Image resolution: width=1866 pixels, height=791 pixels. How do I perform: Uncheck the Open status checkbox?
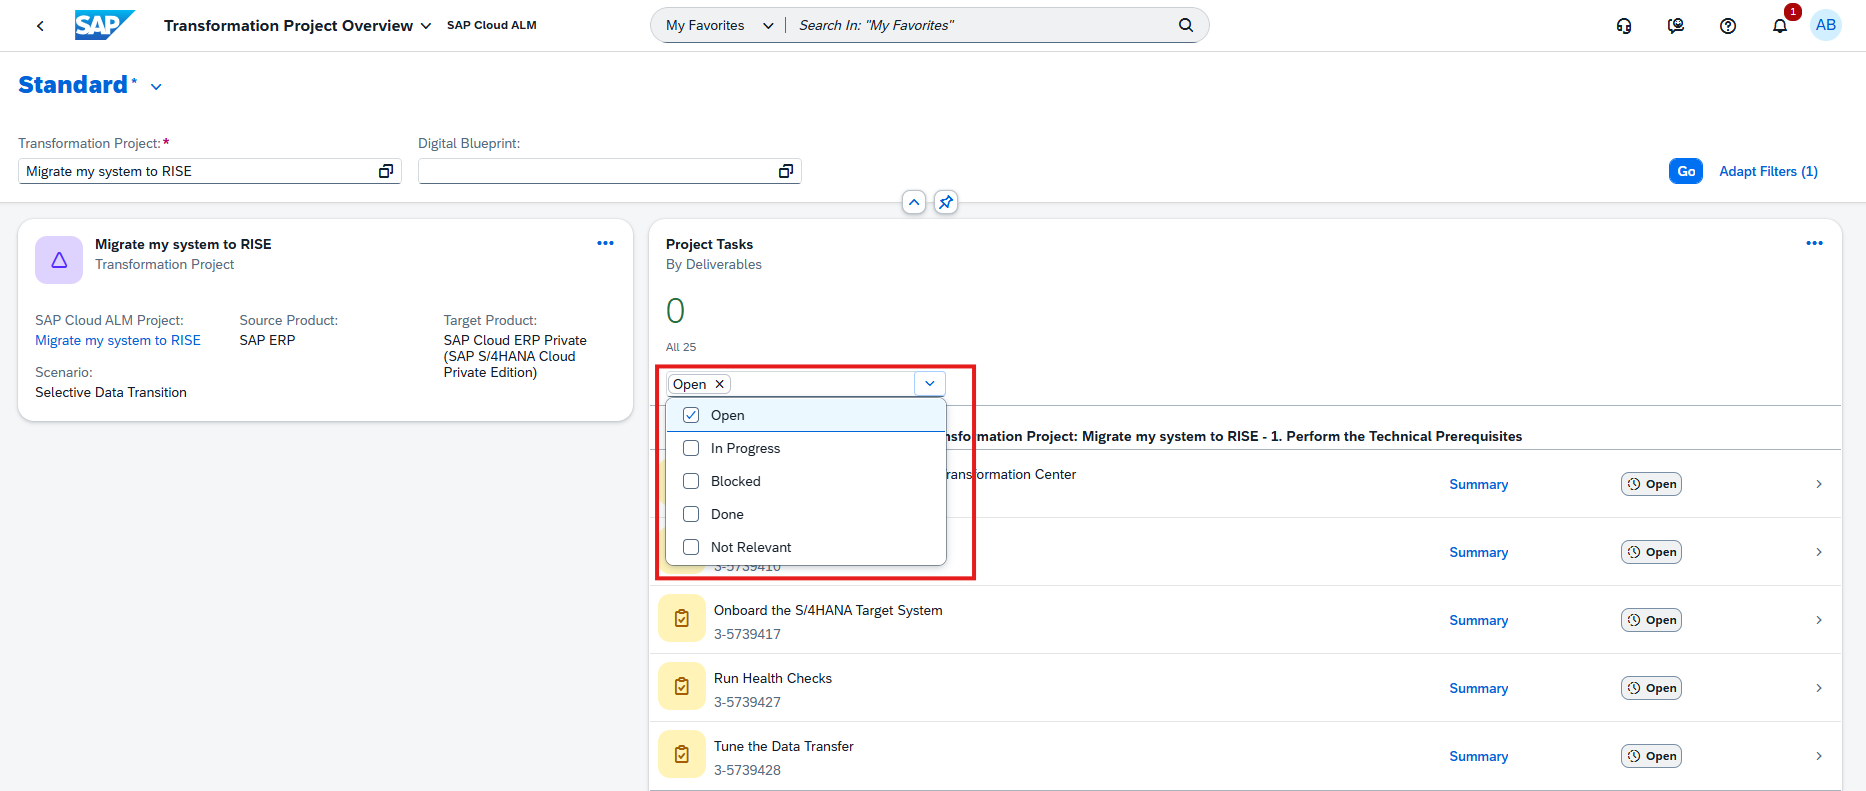point(691,415)
